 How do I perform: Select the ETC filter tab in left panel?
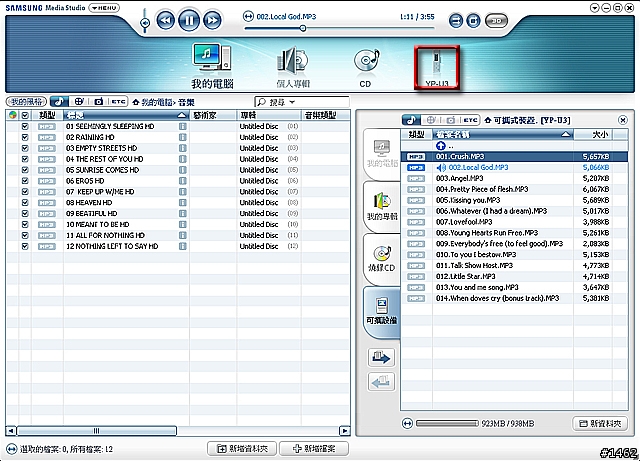(x=118, y=102)
